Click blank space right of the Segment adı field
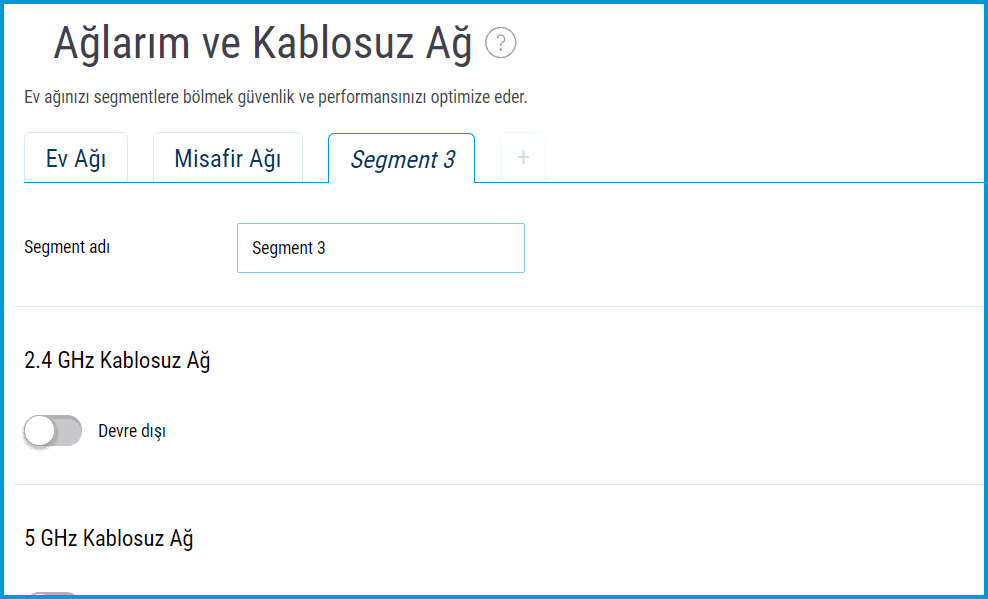The width and height of the screenshot is (988, 599). pos(750,248)
